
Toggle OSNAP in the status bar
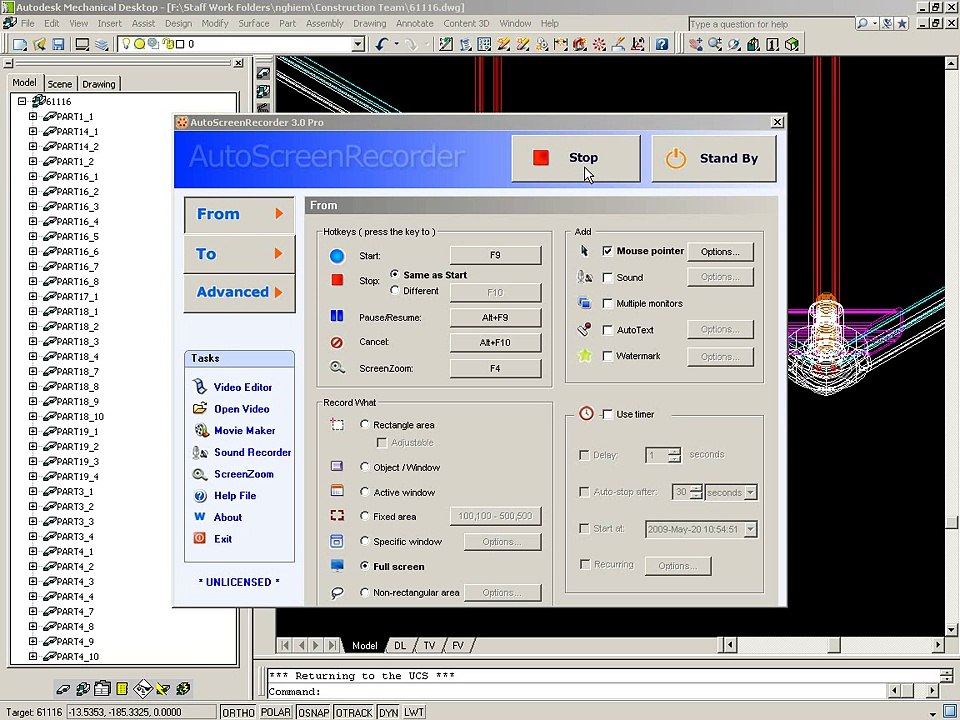pos(313,712)
